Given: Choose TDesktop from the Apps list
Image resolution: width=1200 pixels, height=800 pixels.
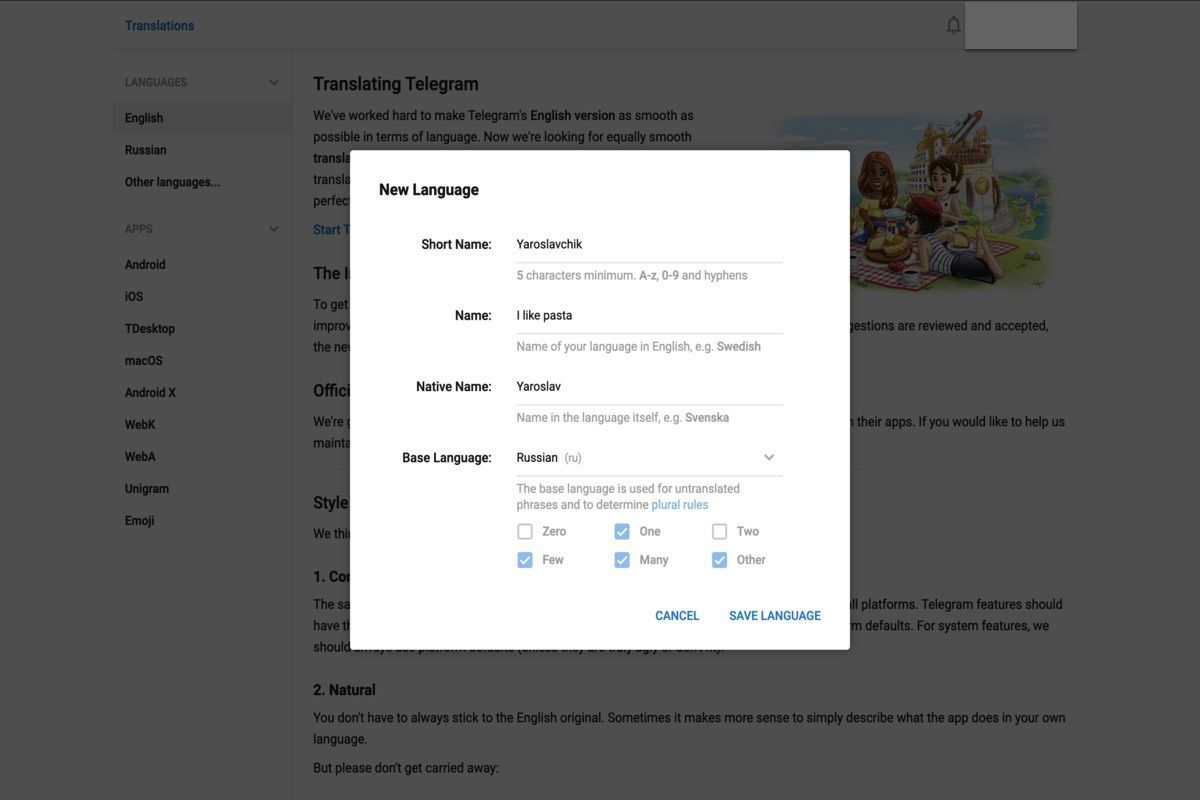Looking at the screenshot, I should tap(150, 329).
